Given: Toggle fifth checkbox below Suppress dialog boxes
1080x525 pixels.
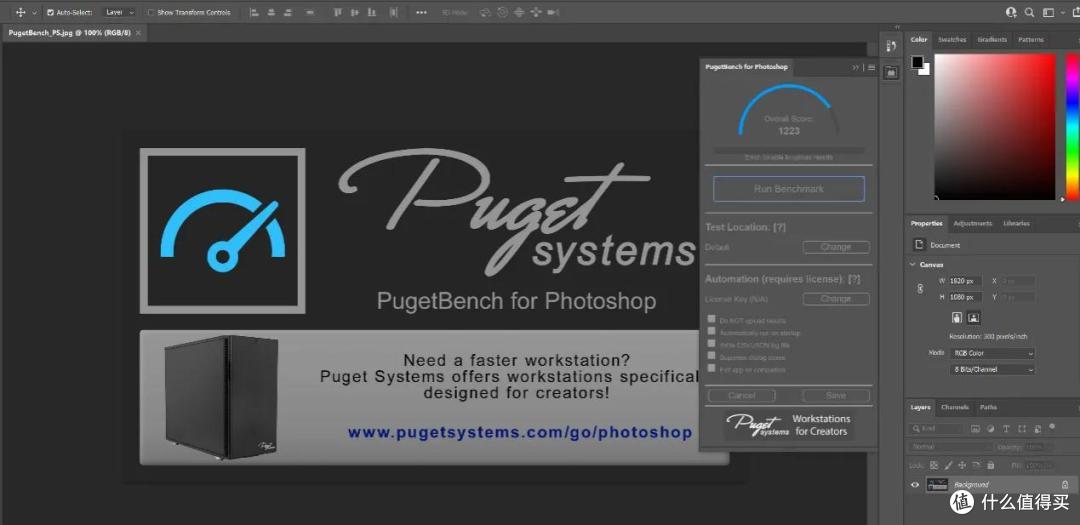Looking at the screenshot, I should (712, 369).
